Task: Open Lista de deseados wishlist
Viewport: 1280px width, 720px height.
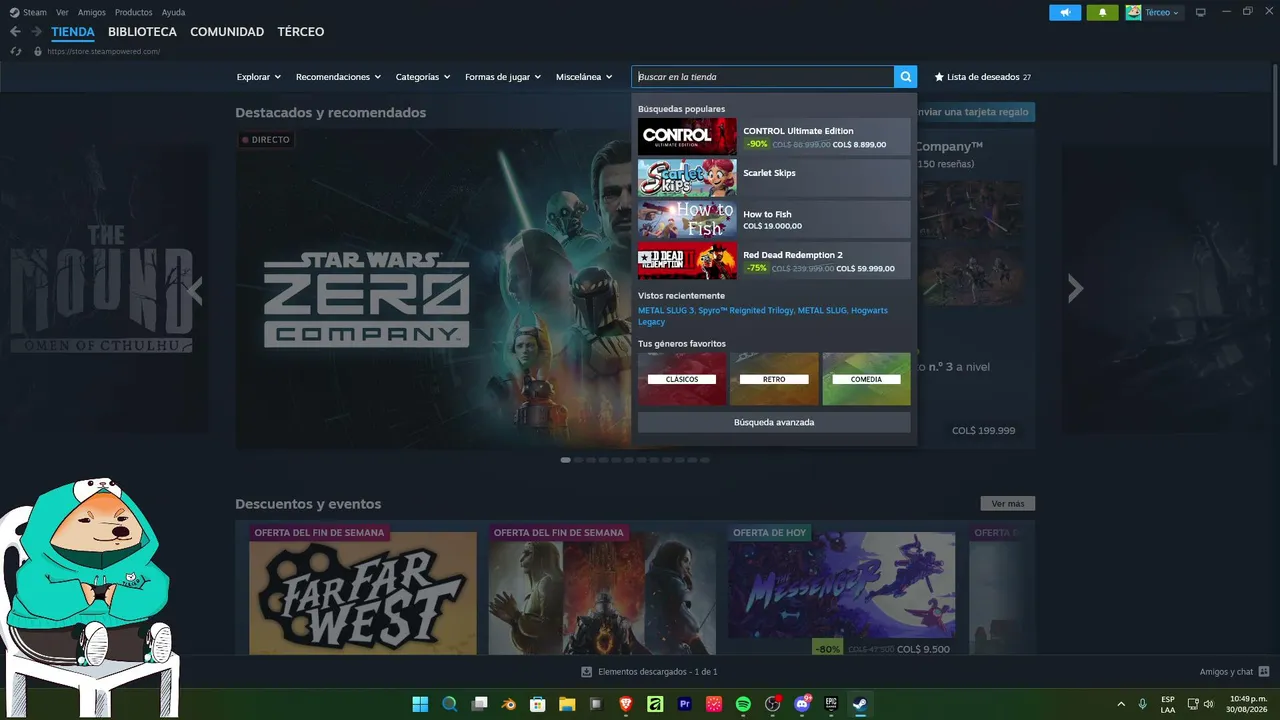Action: pos(982,77)
